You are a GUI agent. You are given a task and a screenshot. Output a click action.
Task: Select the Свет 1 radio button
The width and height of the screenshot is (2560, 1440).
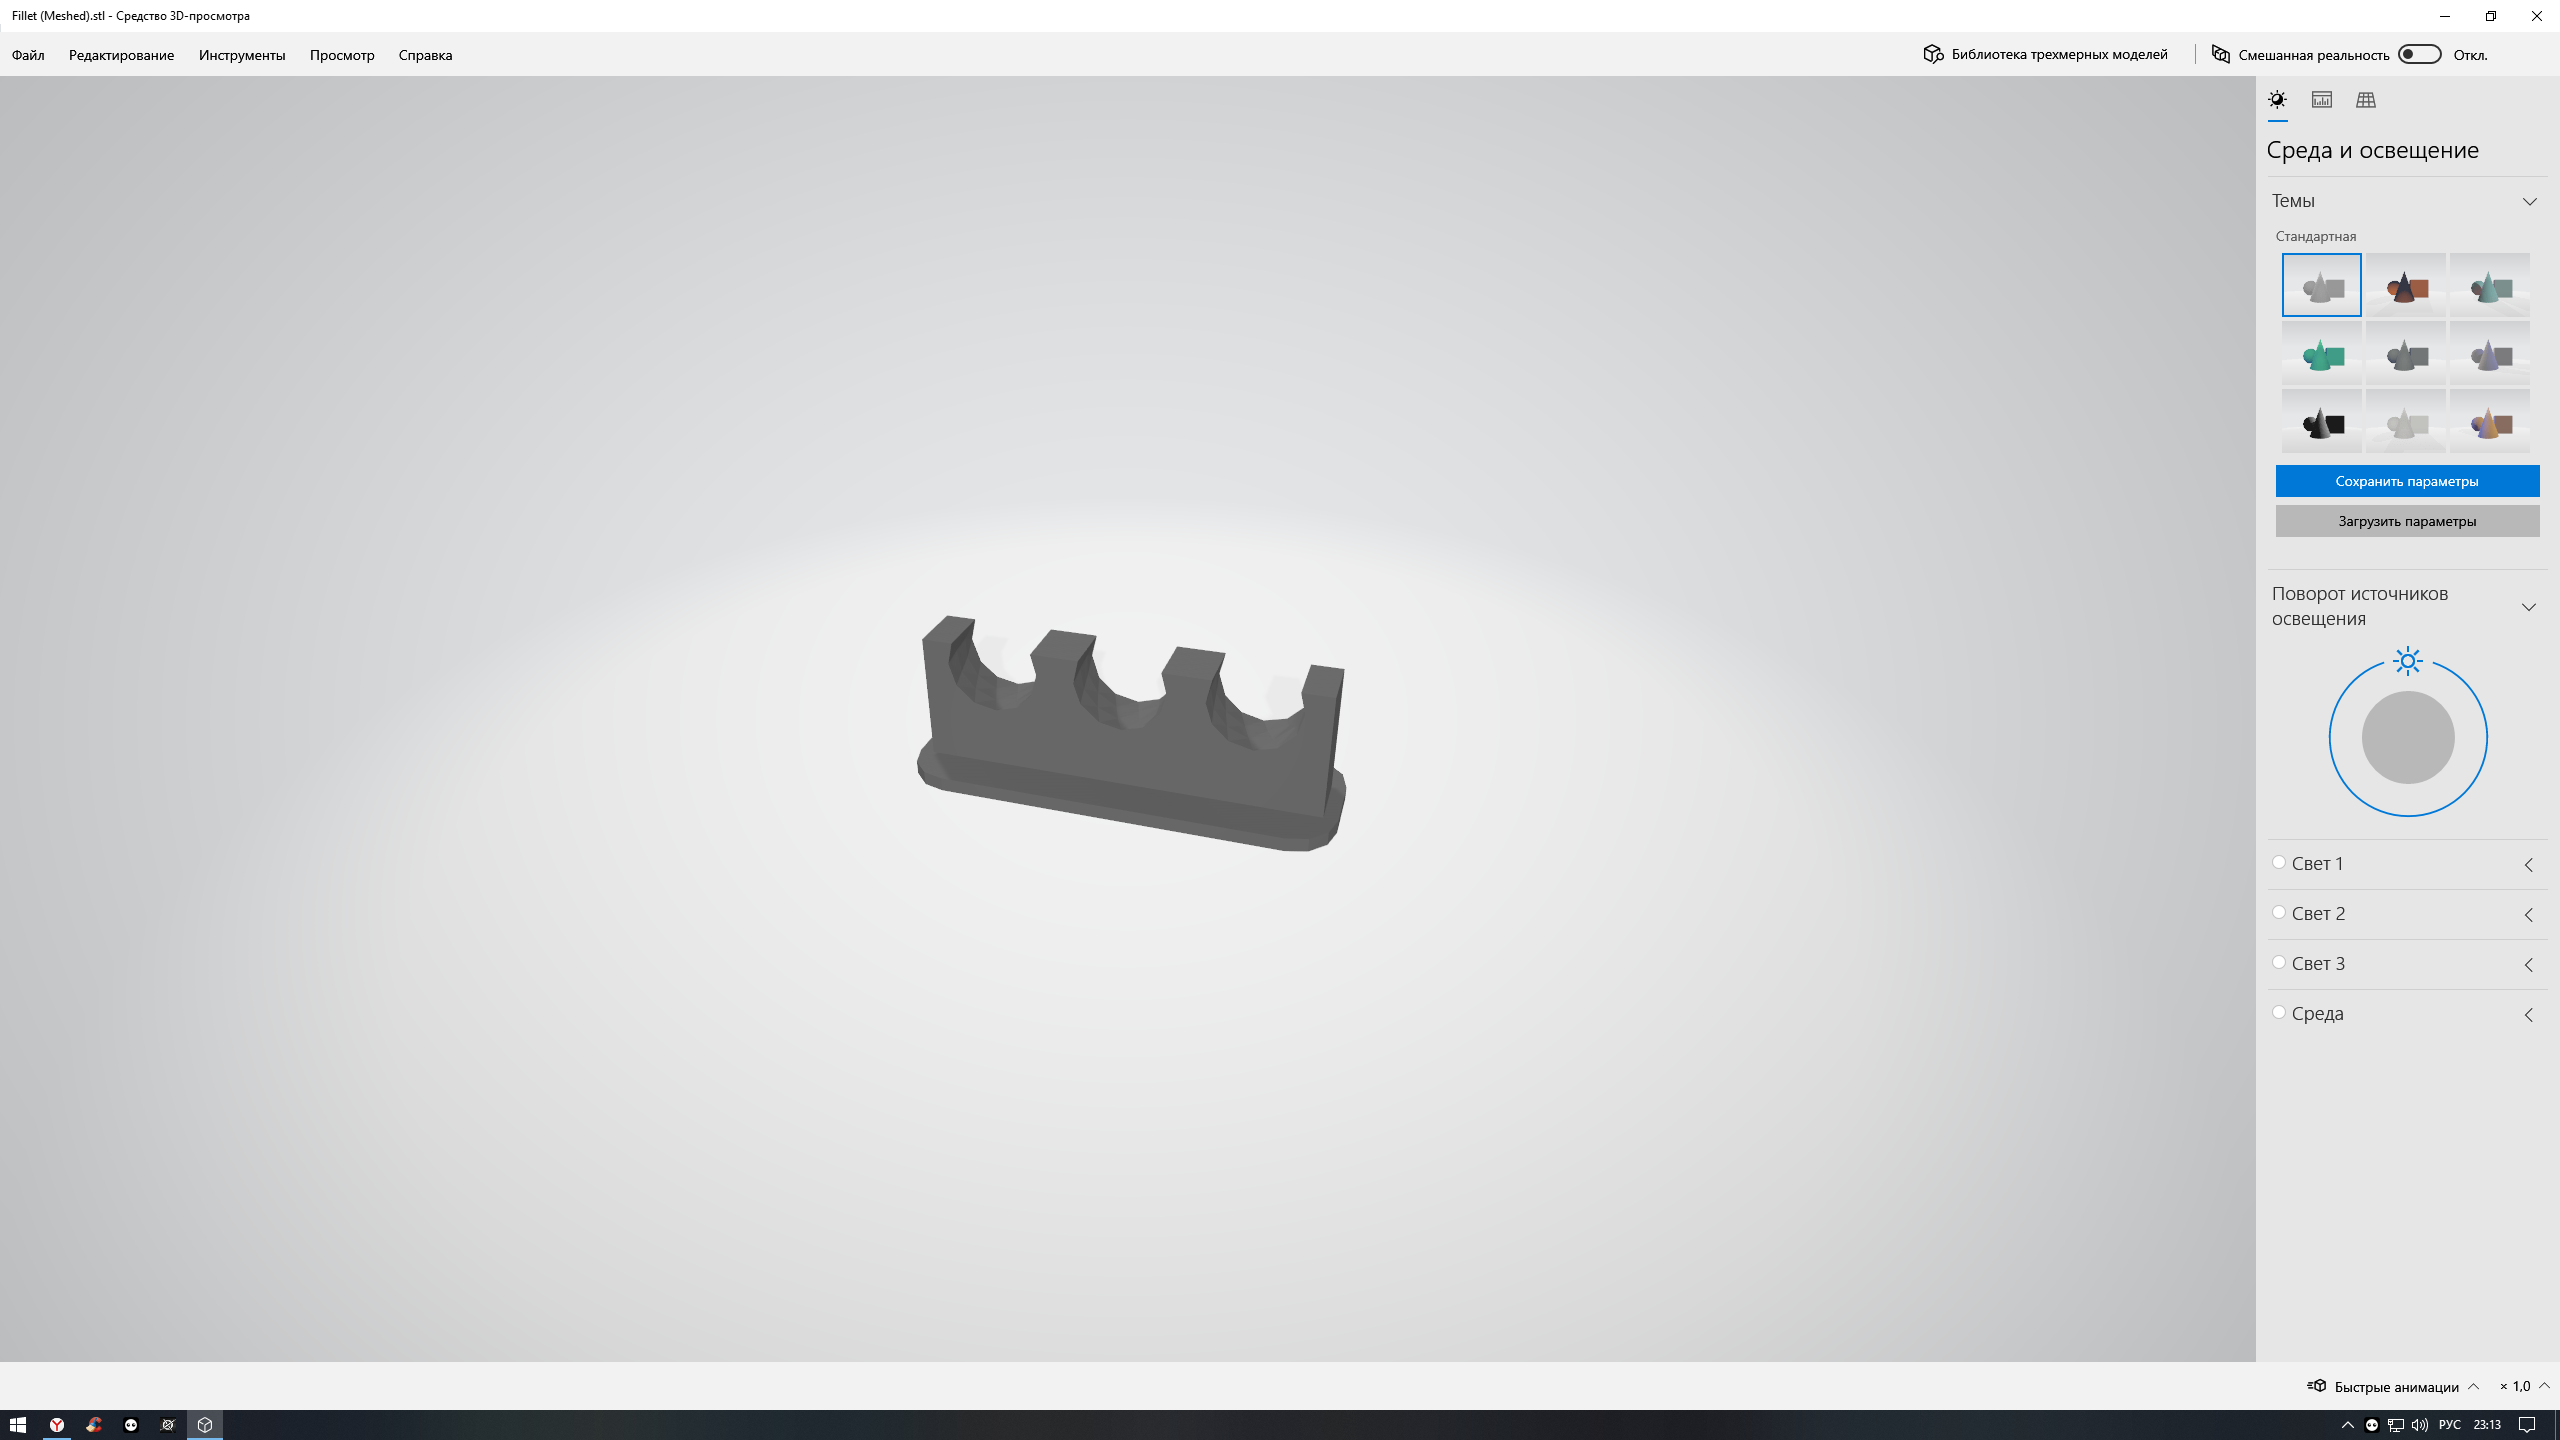[x=2279, y=862]
